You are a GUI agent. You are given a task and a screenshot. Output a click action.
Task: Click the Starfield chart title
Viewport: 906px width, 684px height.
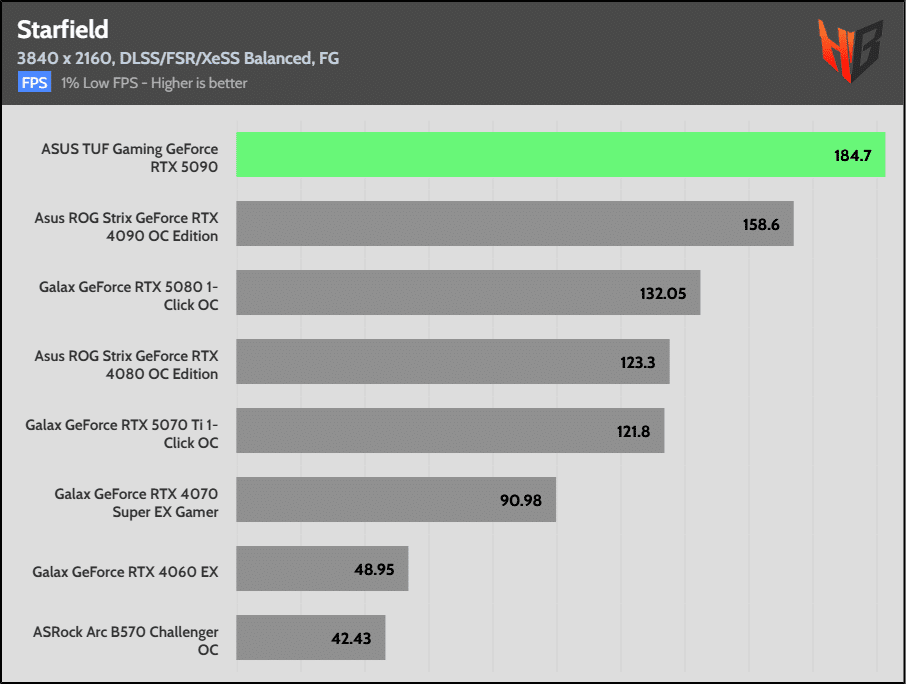[62, 29]
